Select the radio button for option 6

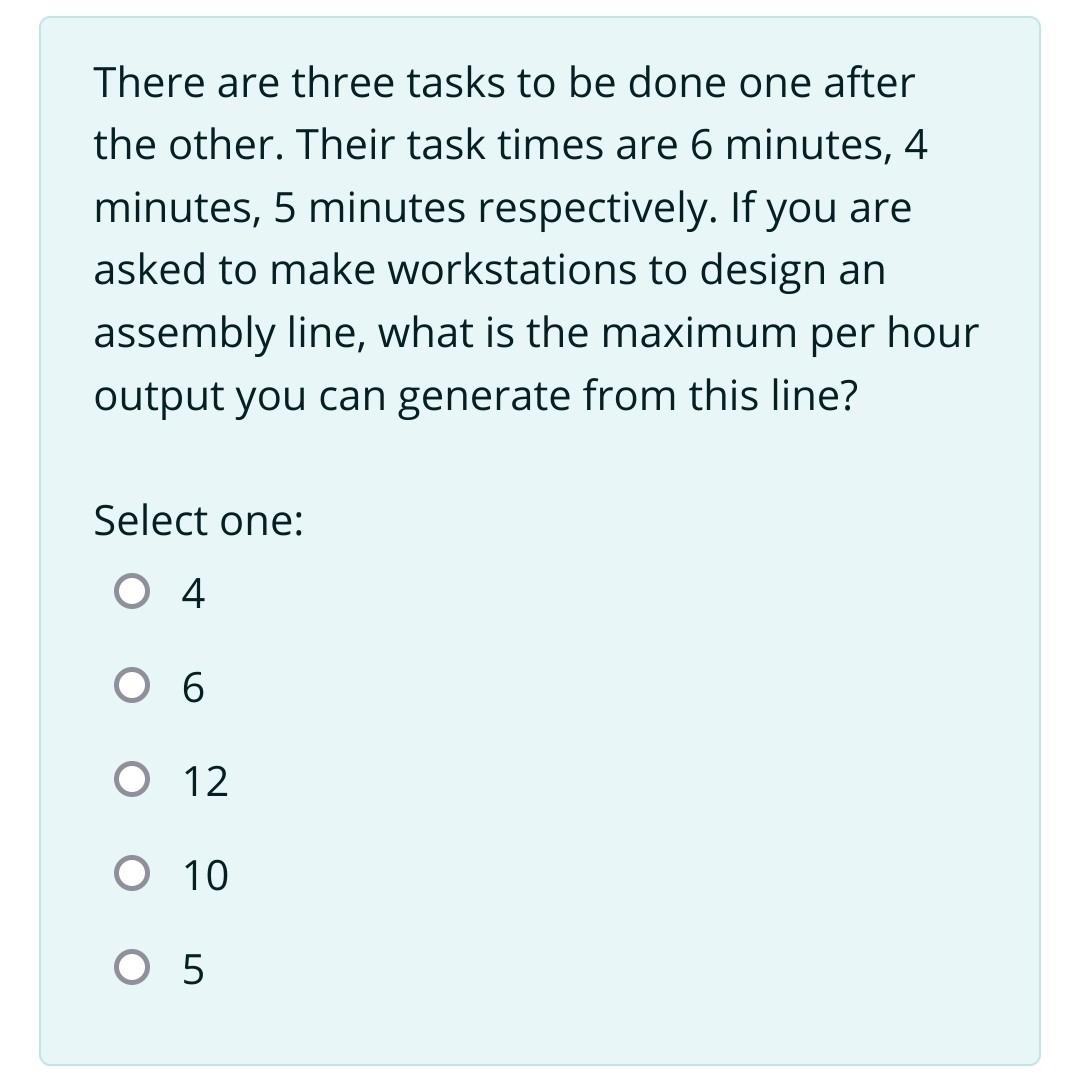tap(130, 687)
